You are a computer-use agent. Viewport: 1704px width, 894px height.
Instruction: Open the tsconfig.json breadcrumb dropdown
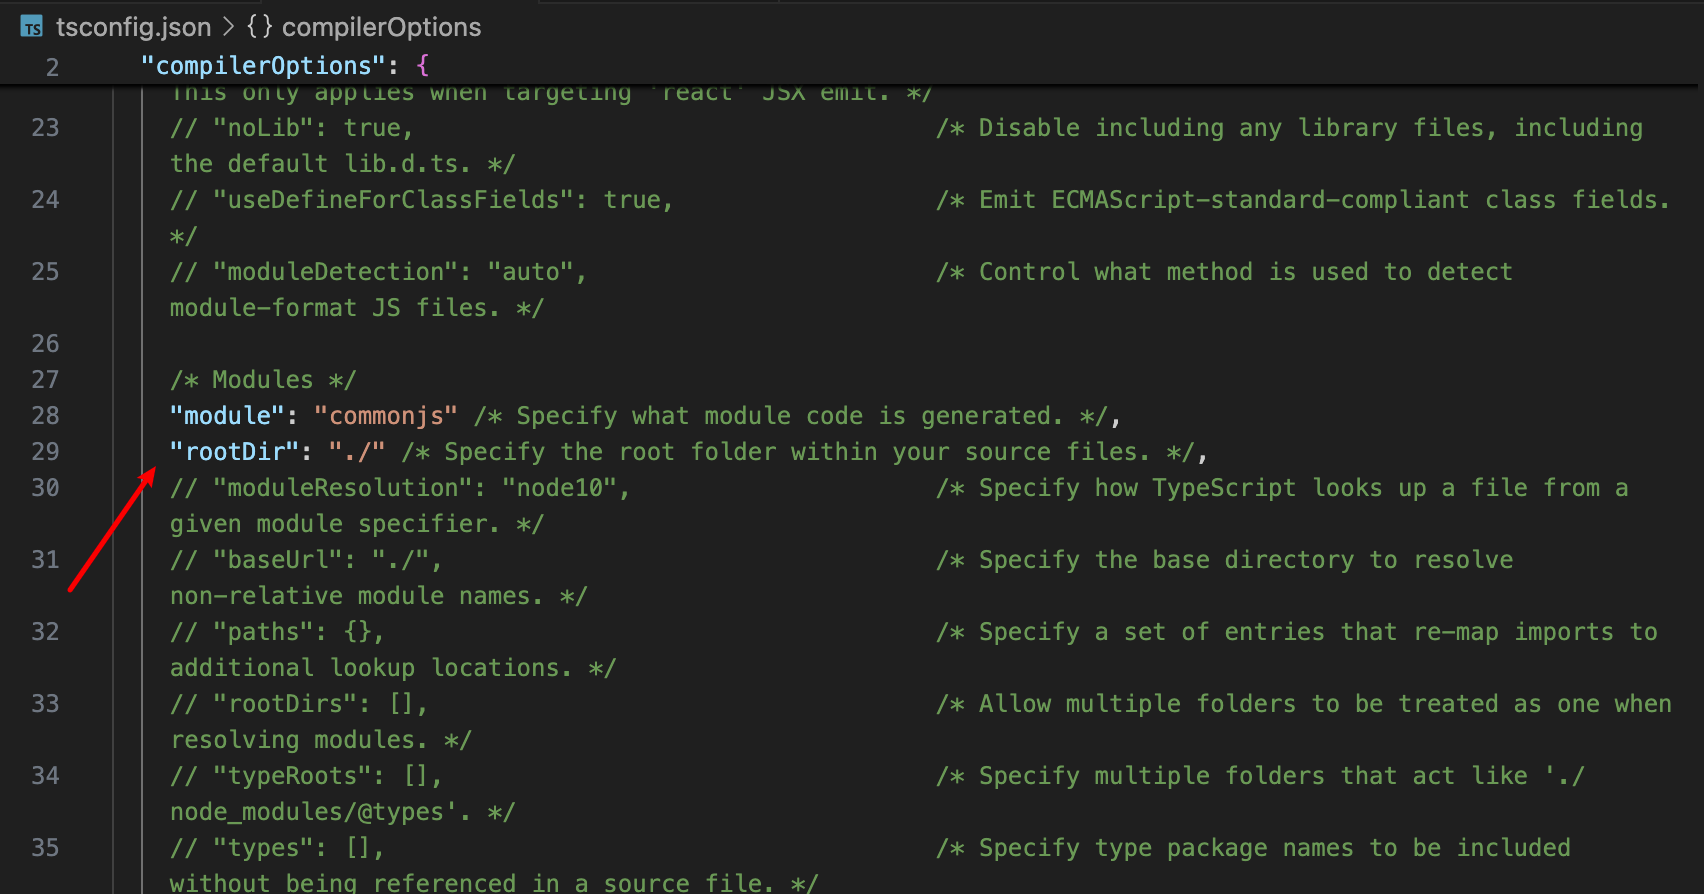coord(133,27)
